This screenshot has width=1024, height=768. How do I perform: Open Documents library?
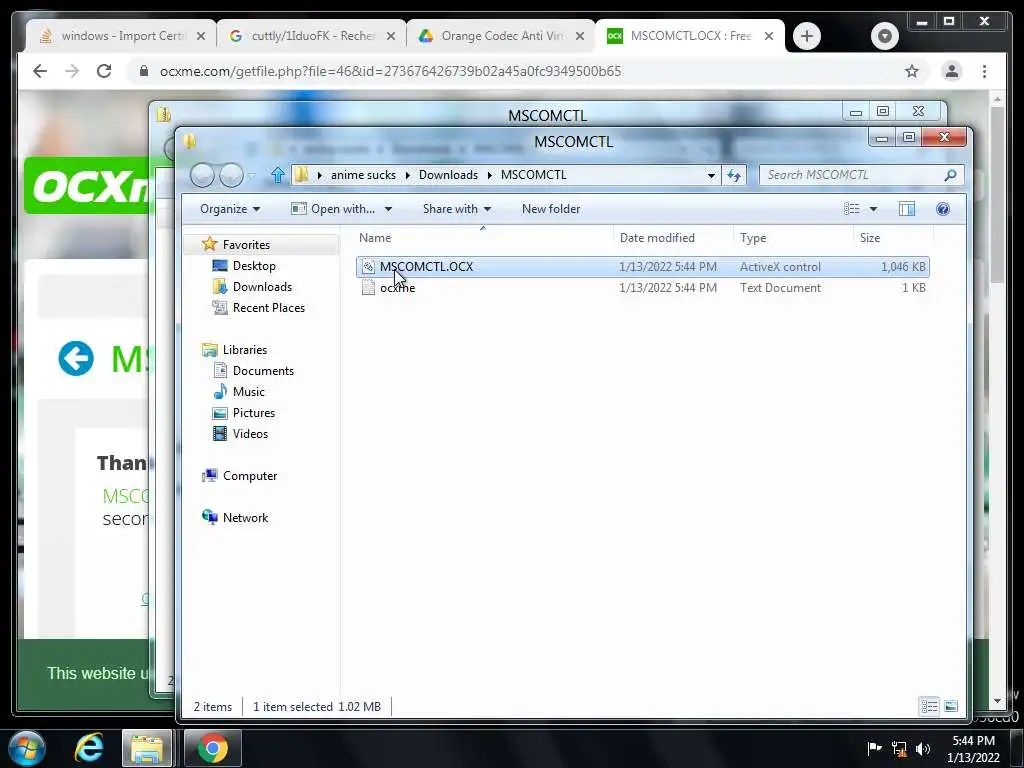point(263,370)
